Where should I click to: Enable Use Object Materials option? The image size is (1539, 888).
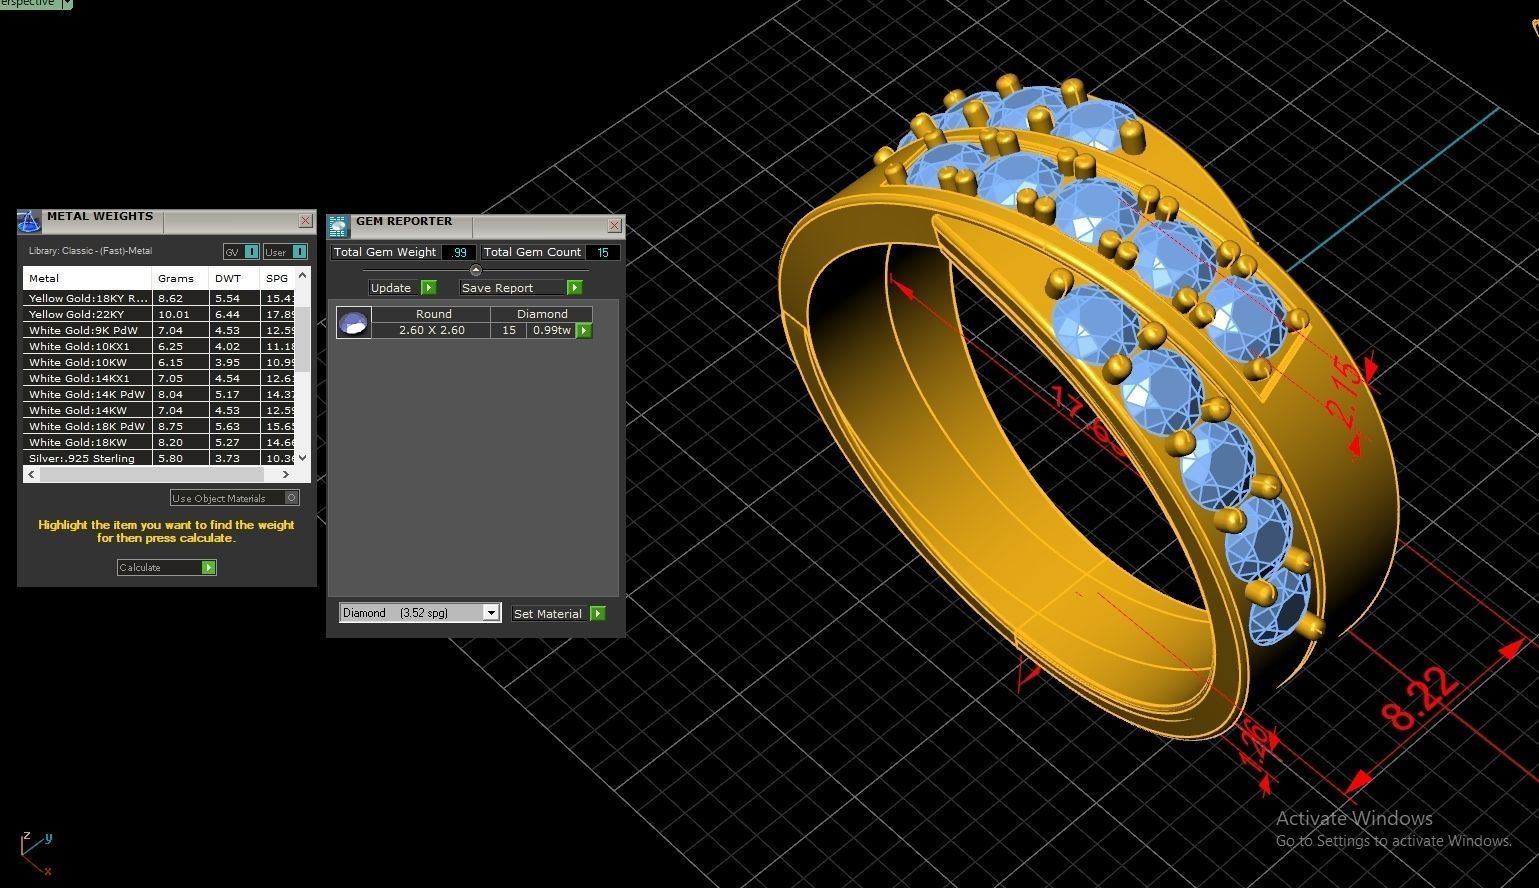[x=234, y=498]
